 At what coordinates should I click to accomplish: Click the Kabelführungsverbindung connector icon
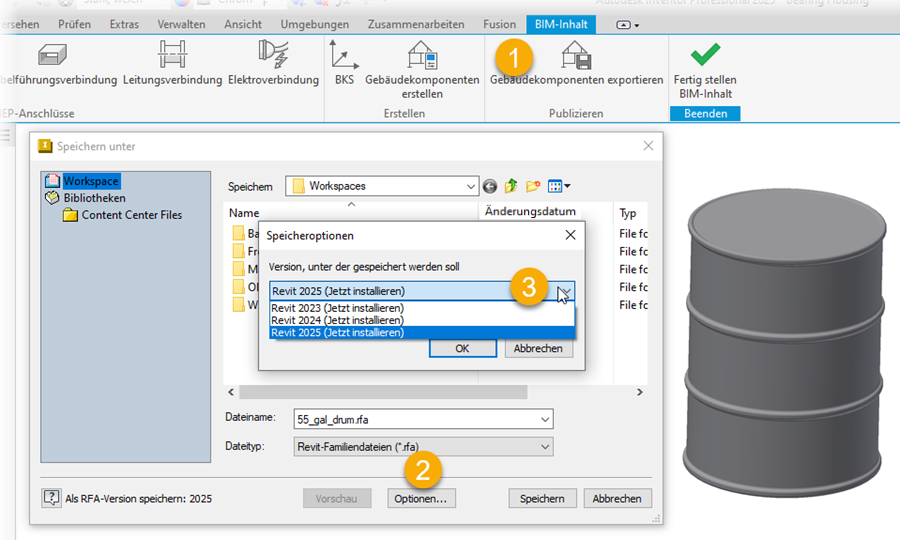[x=52, y=55]
